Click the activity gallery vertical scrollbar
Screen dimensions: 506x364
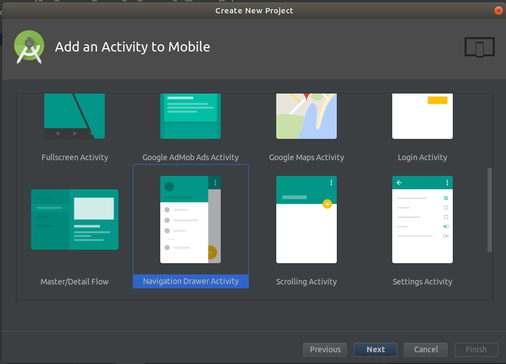point(489,210)
